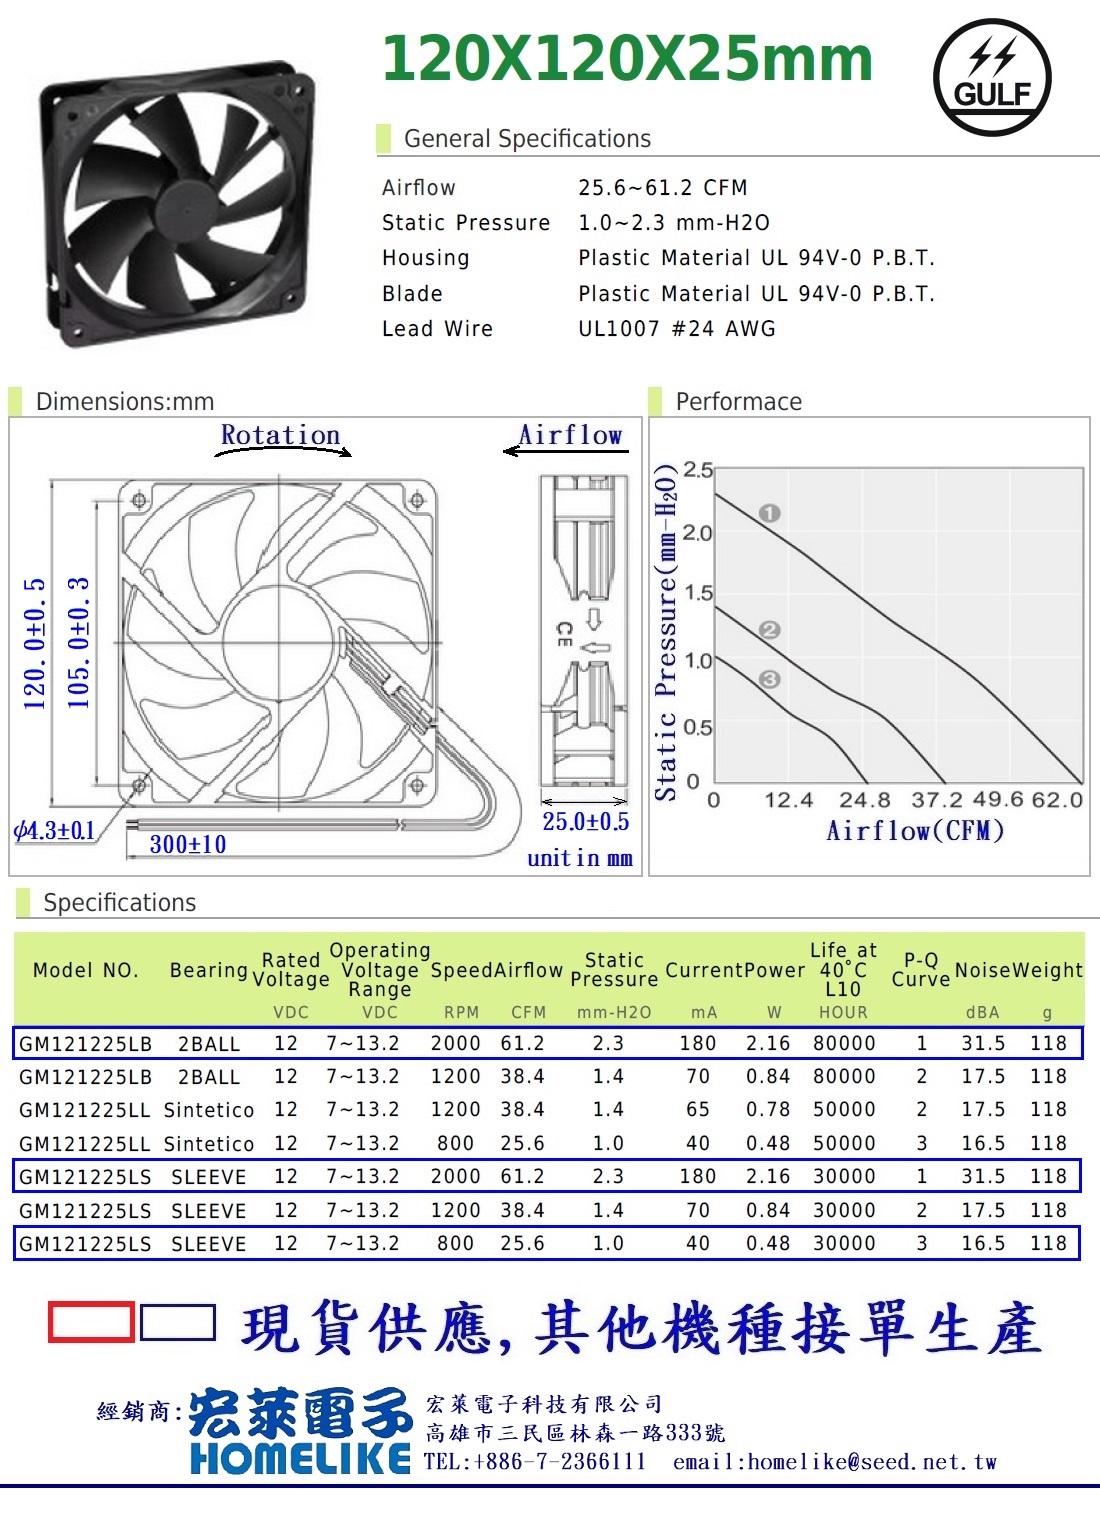Click 2BALL in the 2000 RPM GM121225LB row

209,1044
